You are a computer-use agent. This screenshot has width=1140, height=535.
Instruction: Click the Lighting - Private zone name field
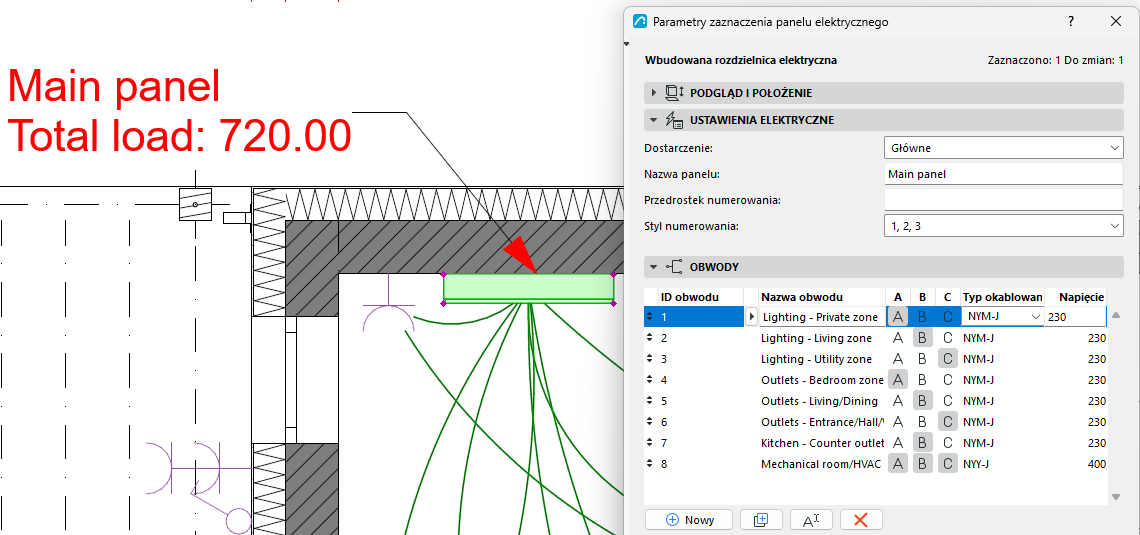822,317
